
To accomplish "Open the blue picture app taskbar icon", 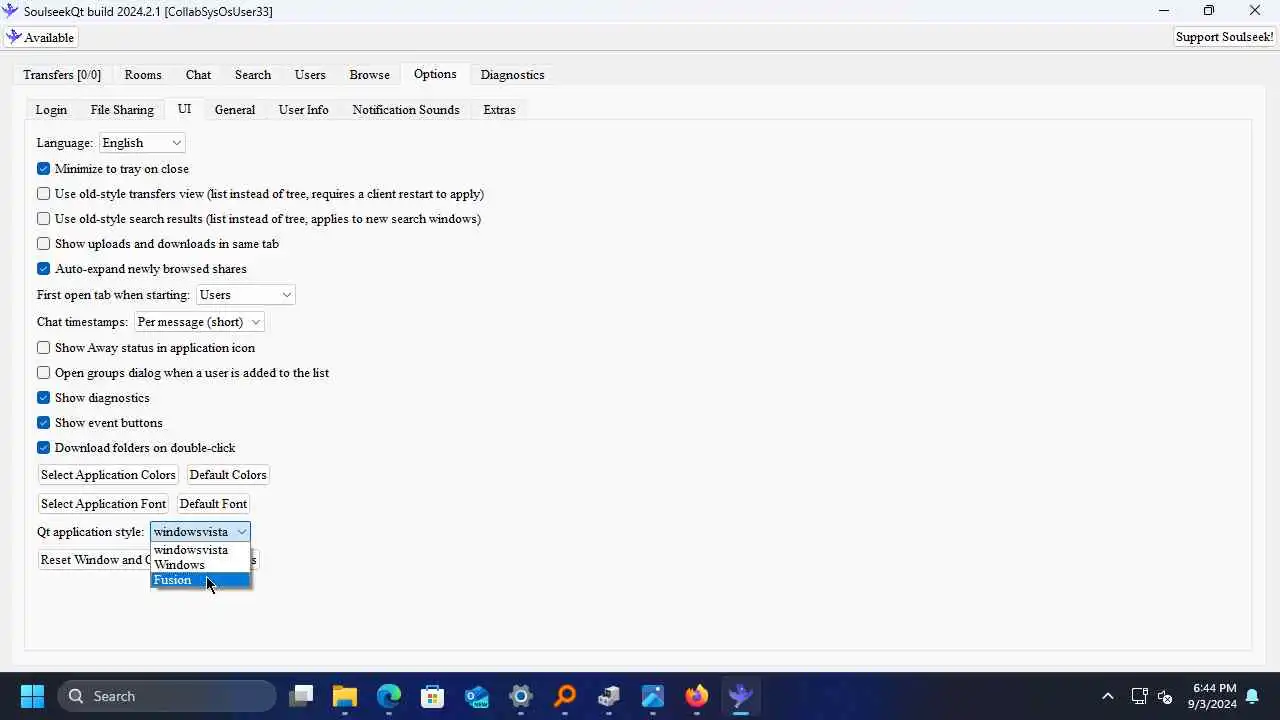I will coord(653,696).
